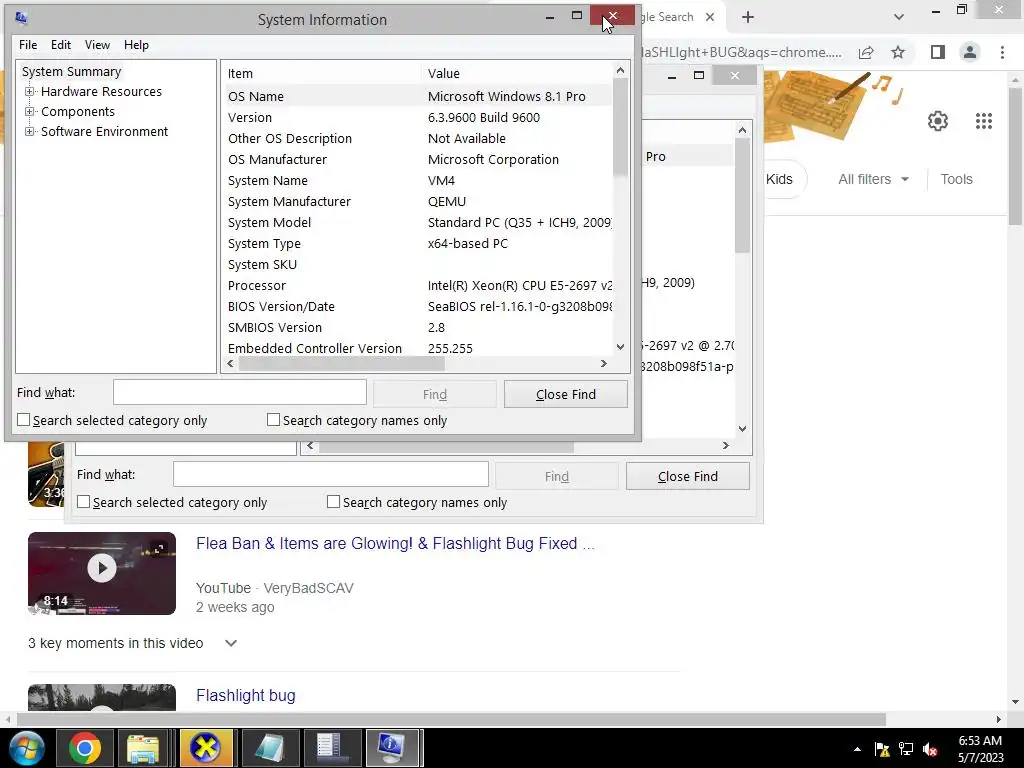Click the muted volume tray icon
Image resolution: width=1024 pixels, height=768 pixels.
(930, 749)
